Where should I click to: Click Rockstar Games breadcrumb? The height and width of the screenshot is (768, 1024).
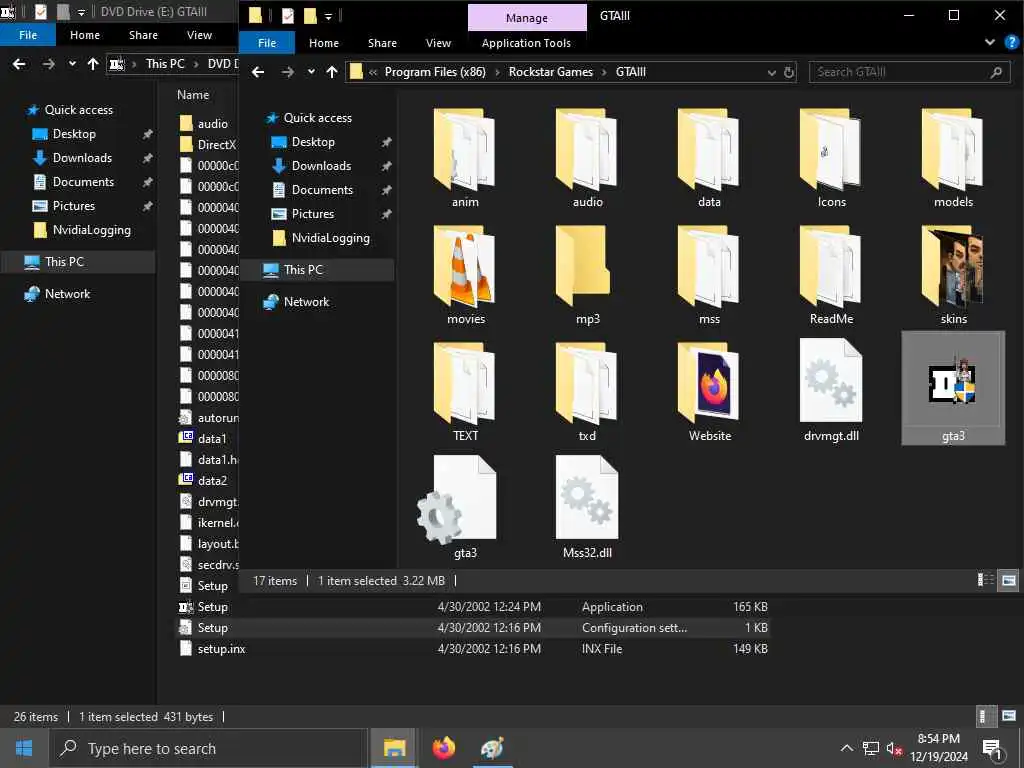551,72
